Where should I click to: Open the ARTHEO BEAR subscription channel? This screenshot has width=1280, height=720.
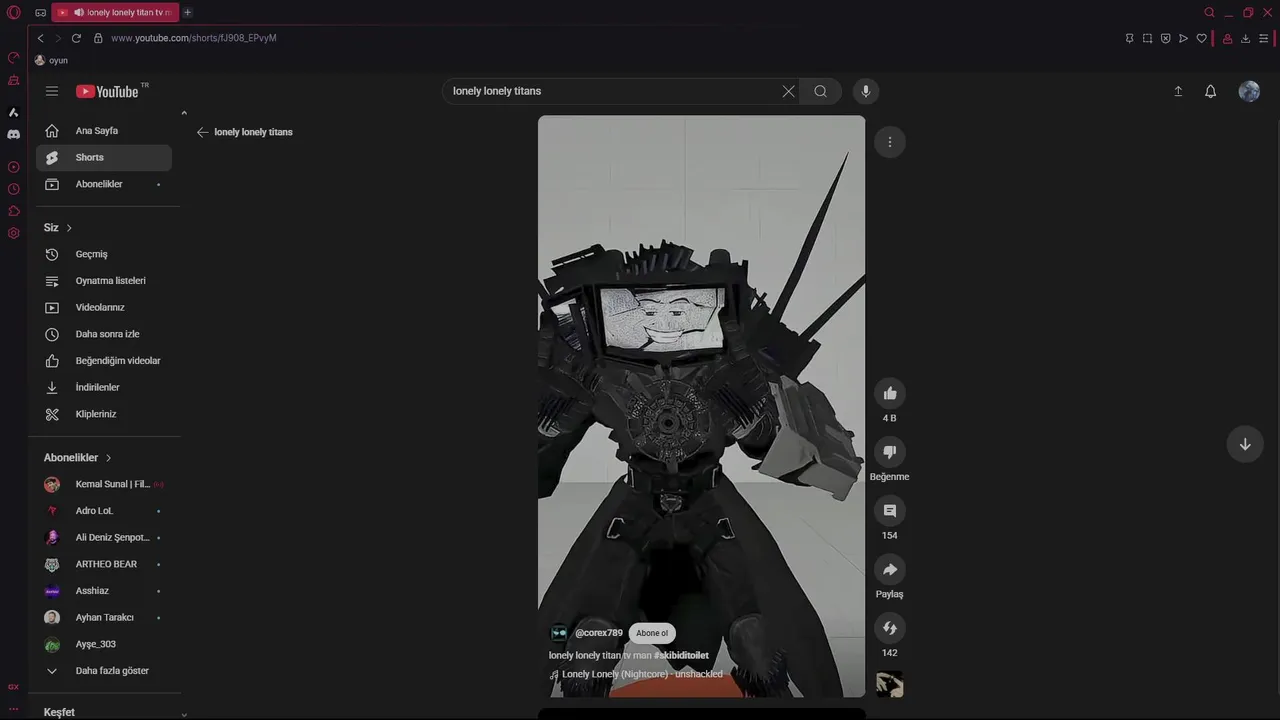click(104, 564)
